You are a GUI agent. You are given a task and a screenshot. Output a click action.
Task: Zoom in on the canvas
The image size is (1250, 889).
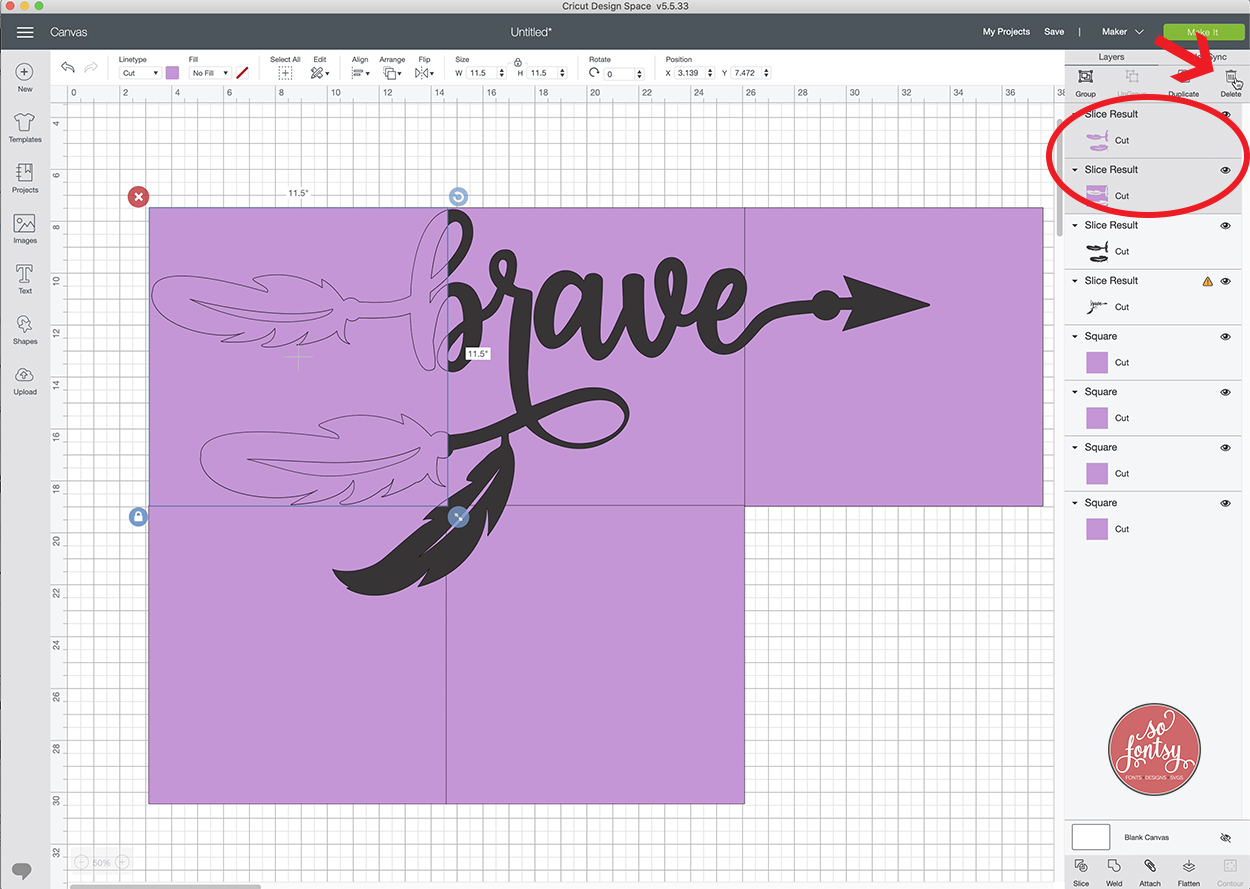(123, 862)
